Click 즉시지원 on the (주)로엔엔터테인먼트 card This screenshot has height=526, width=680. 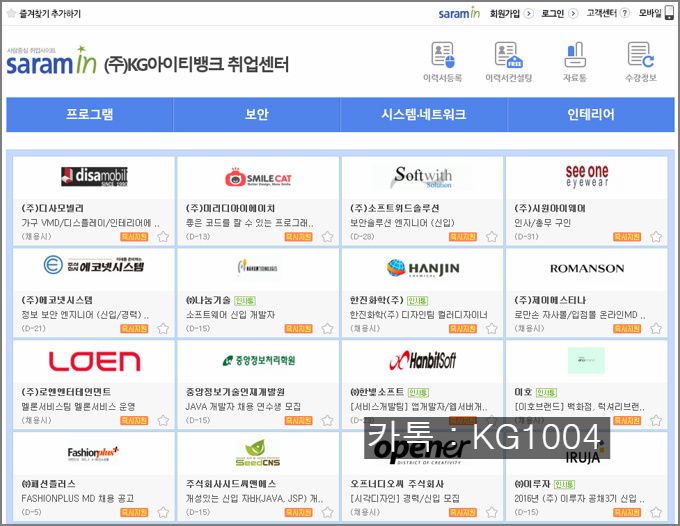(134, 421)
